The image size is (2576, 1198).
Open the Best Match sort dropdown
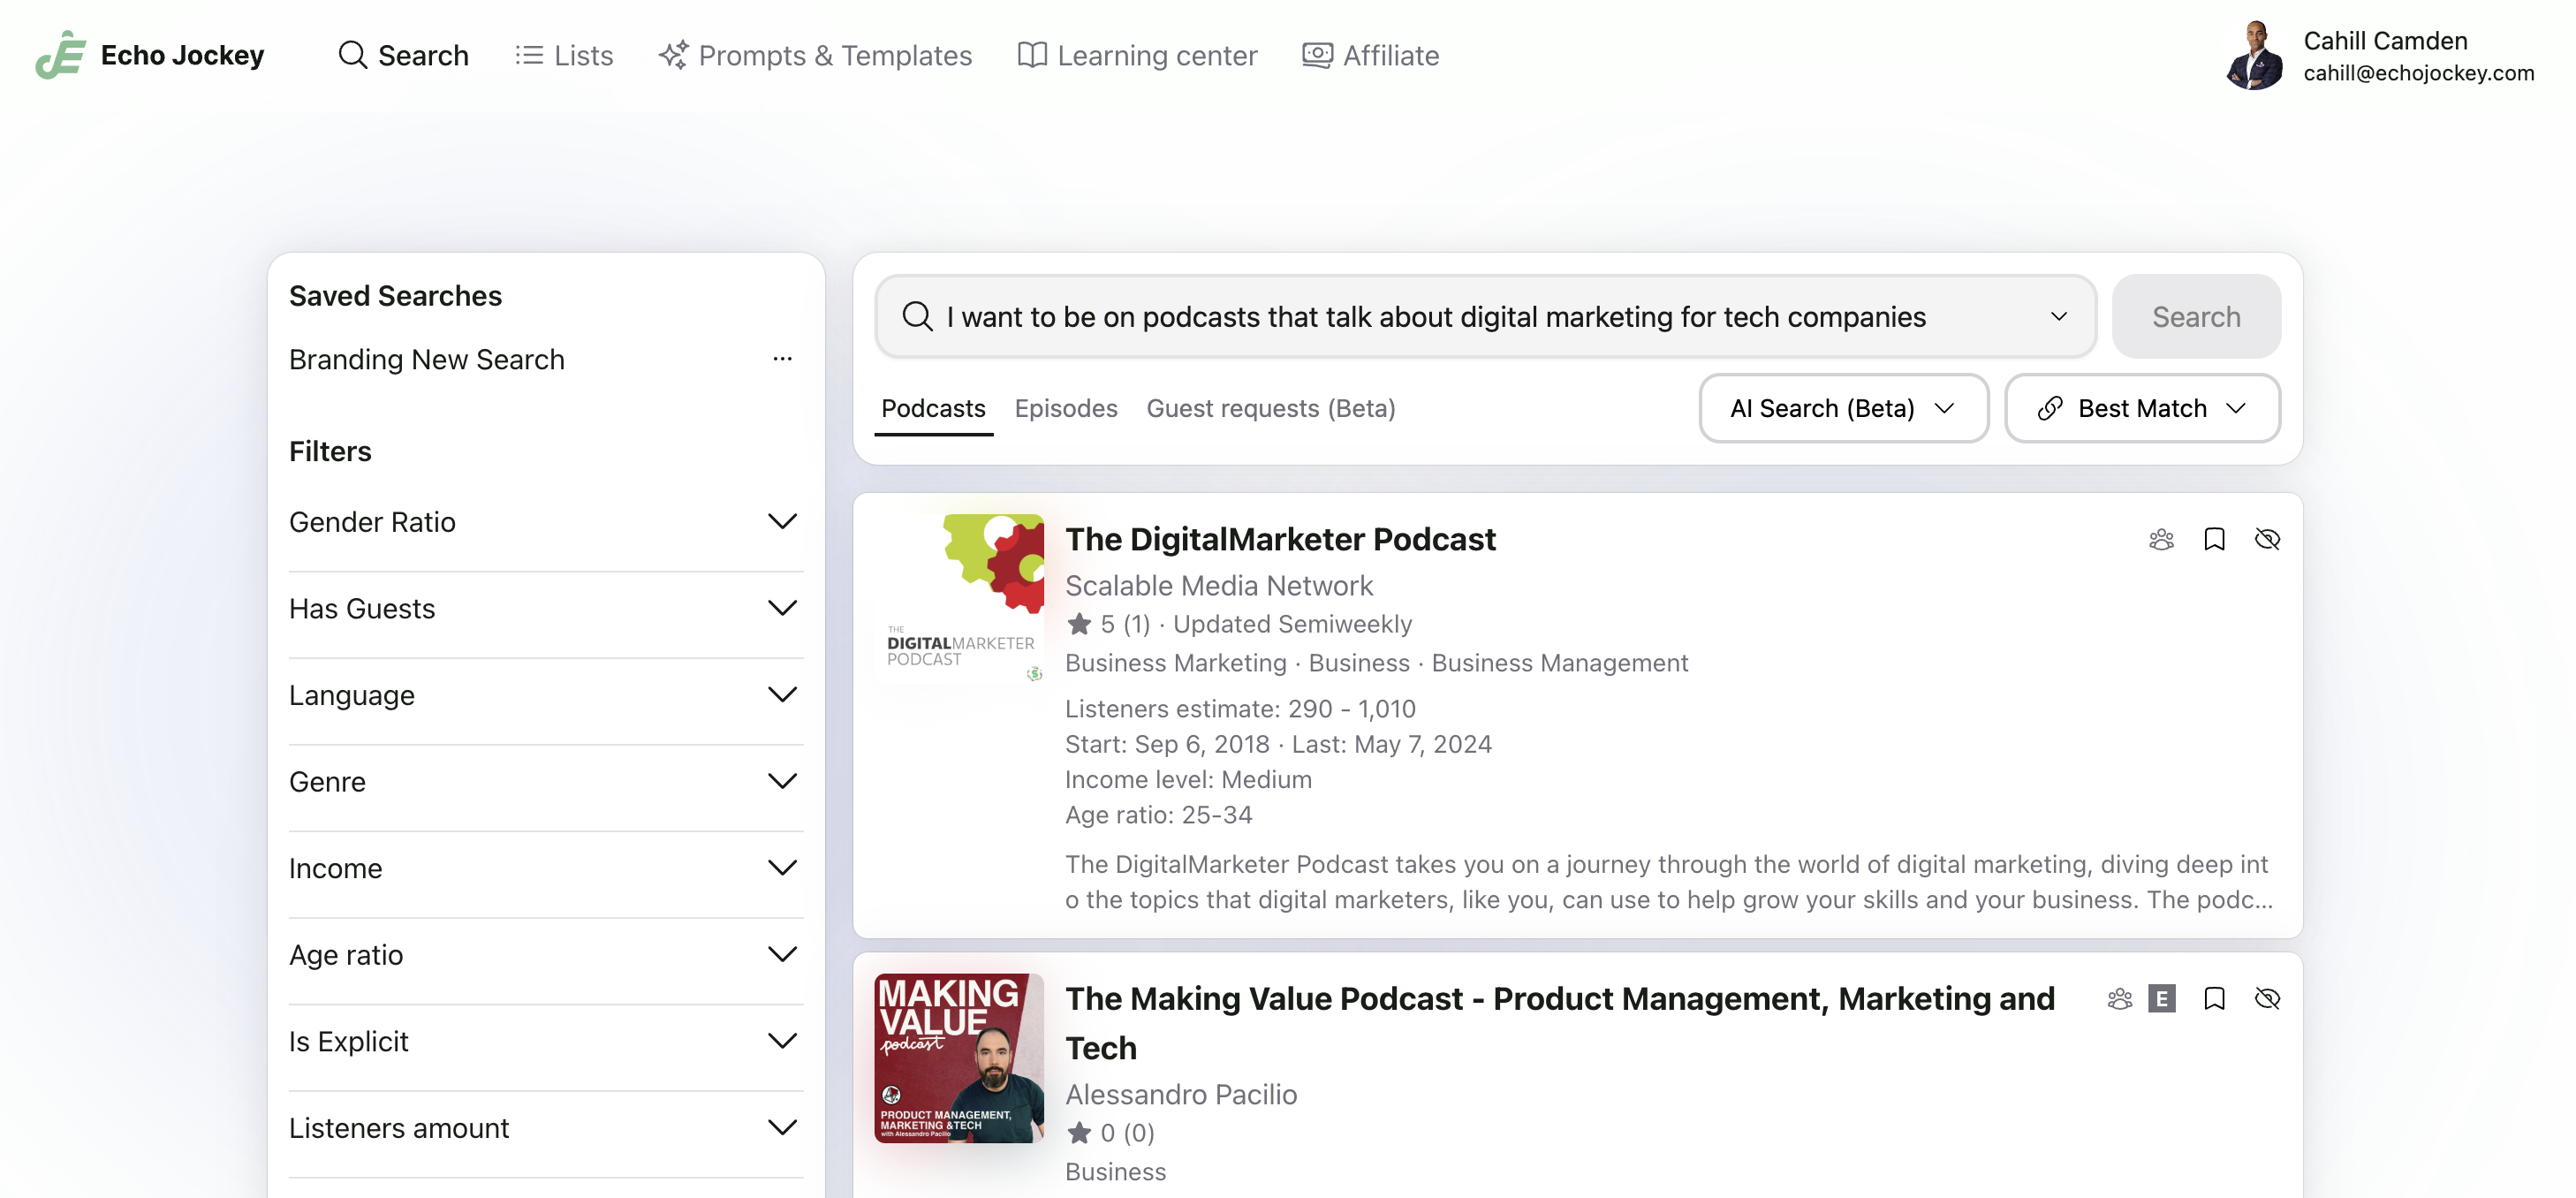coord(2142,408)
